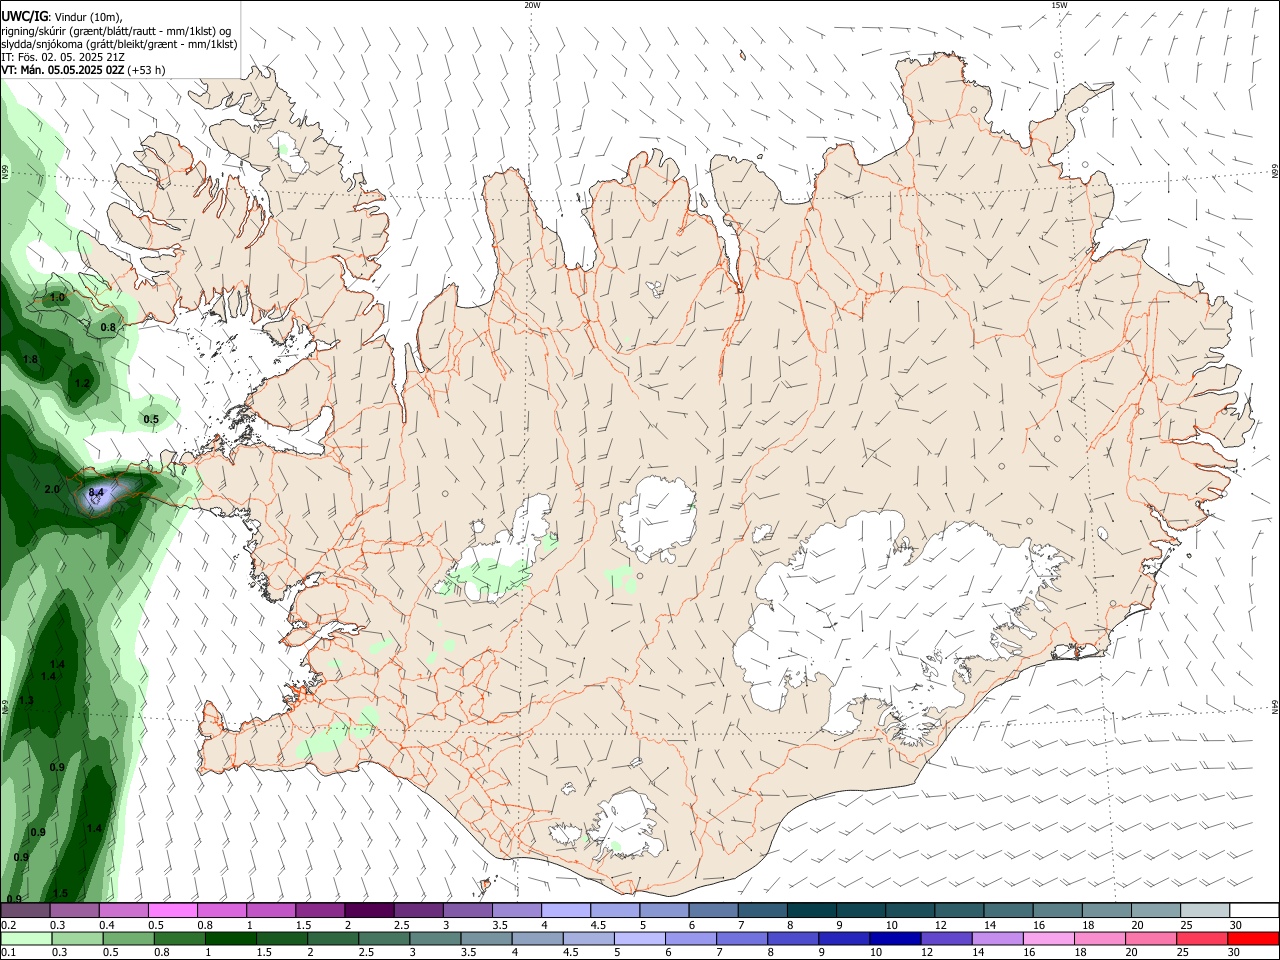The height and width of the screenshot is (960, 1280).
Task: Click the 30 label on the bottom legend row
Action: click(1234, 953)
